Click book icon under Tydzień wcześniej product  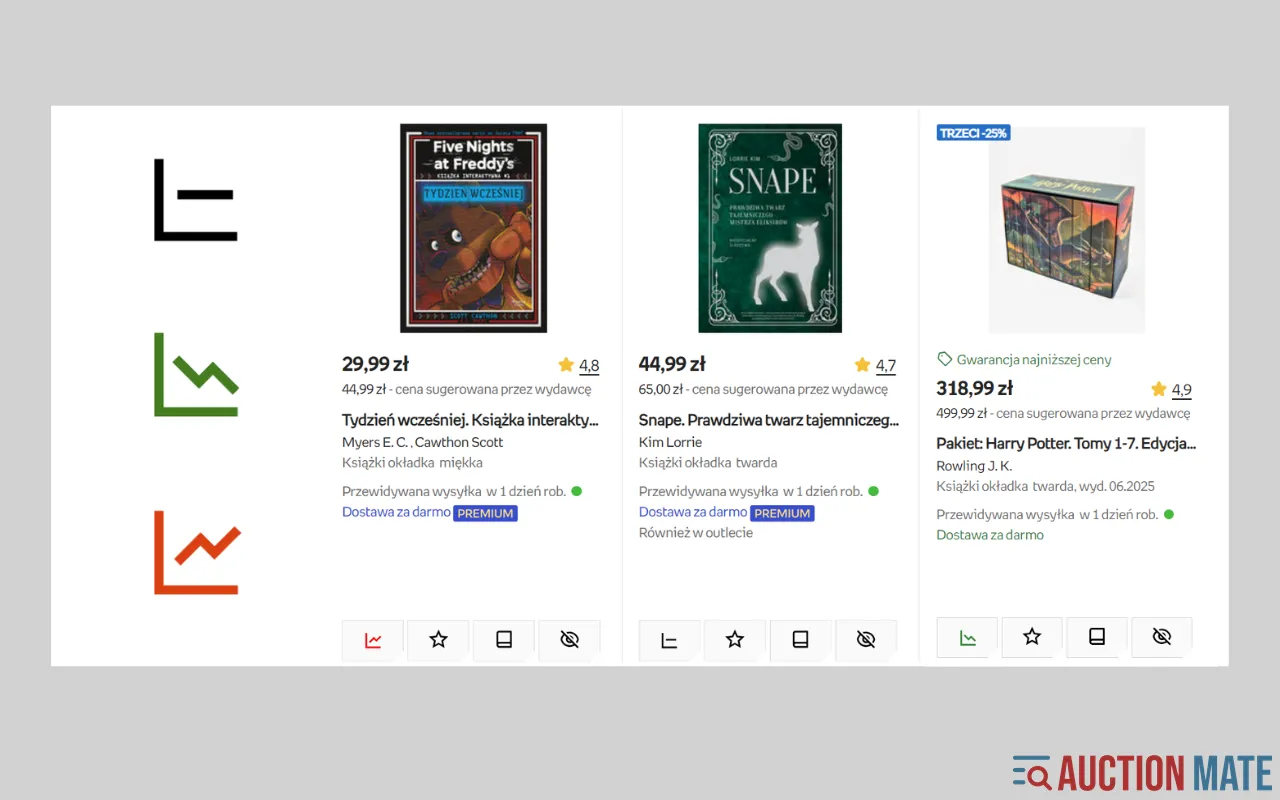pos(504,640)
